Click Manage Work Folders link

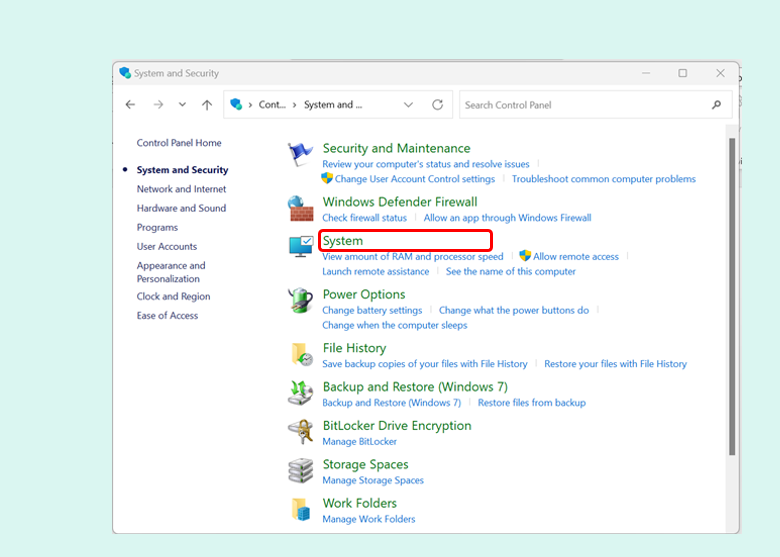(369, 519)
